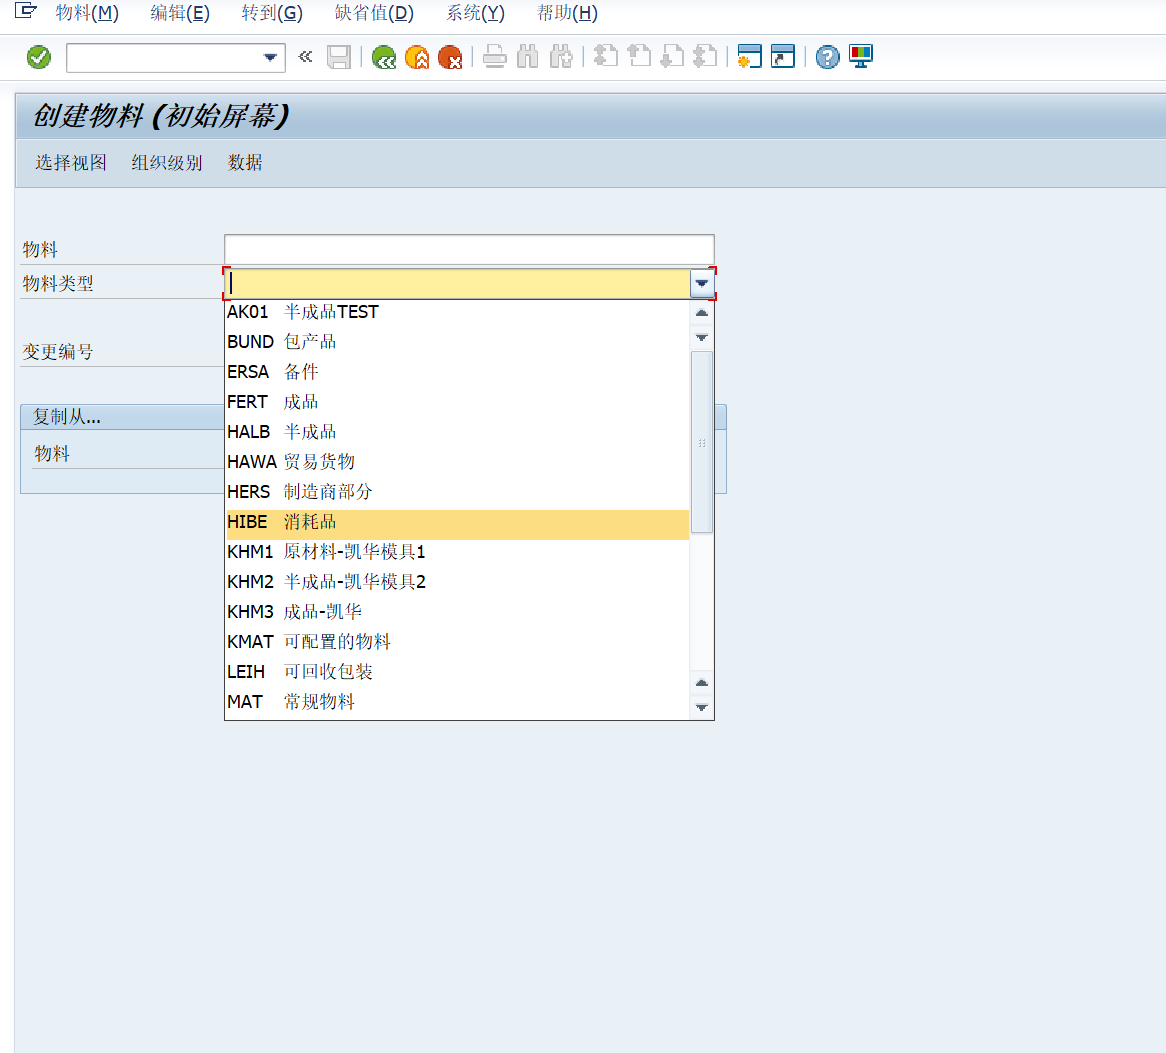1166x1053 pixels.
Task: Click the 选择视图 button
Action: (x=70, y=162)
